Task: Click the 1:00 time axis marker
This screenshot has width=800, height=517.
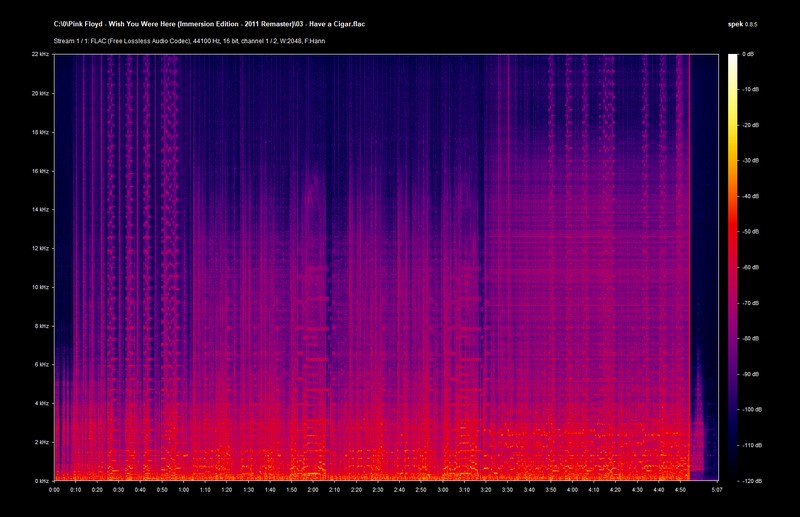Action: (x=184, y=491)
